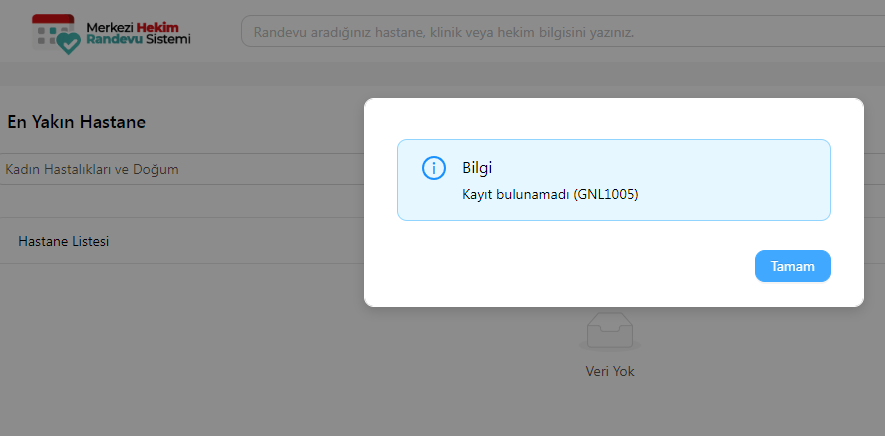Click the Randevu Sistemi logo text
The width and height of the screenshot is (885, 436).
coord(138,39)
